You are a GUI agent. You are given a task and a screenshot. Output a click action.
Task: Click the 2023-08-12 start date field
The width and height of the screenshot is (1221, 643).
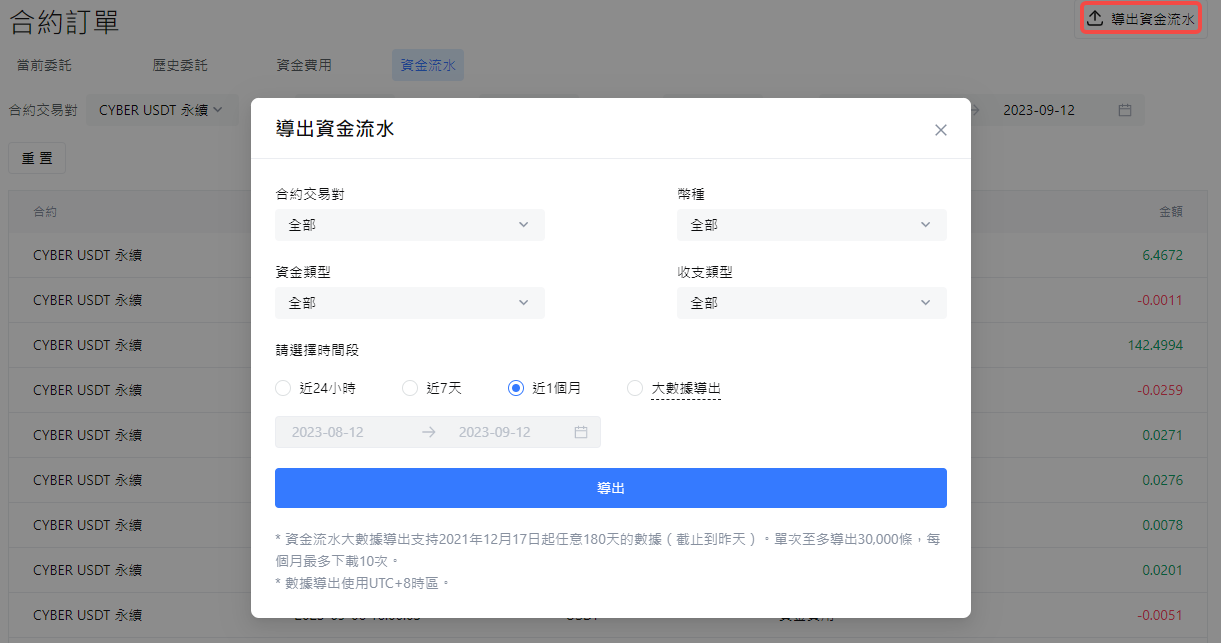pyautogui.click(x=327, y=432)
